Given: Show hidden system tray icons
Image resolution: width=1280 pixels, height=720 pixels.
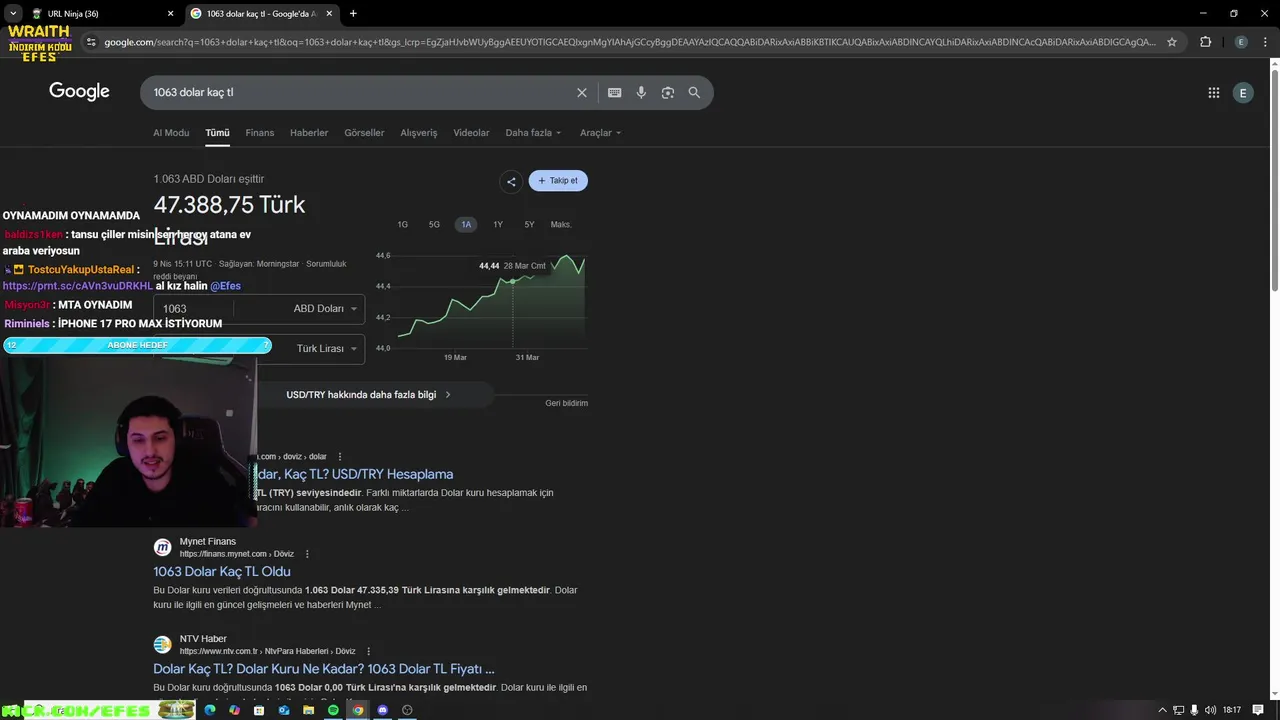Looking at the screenshot, I should point(1162,710).
